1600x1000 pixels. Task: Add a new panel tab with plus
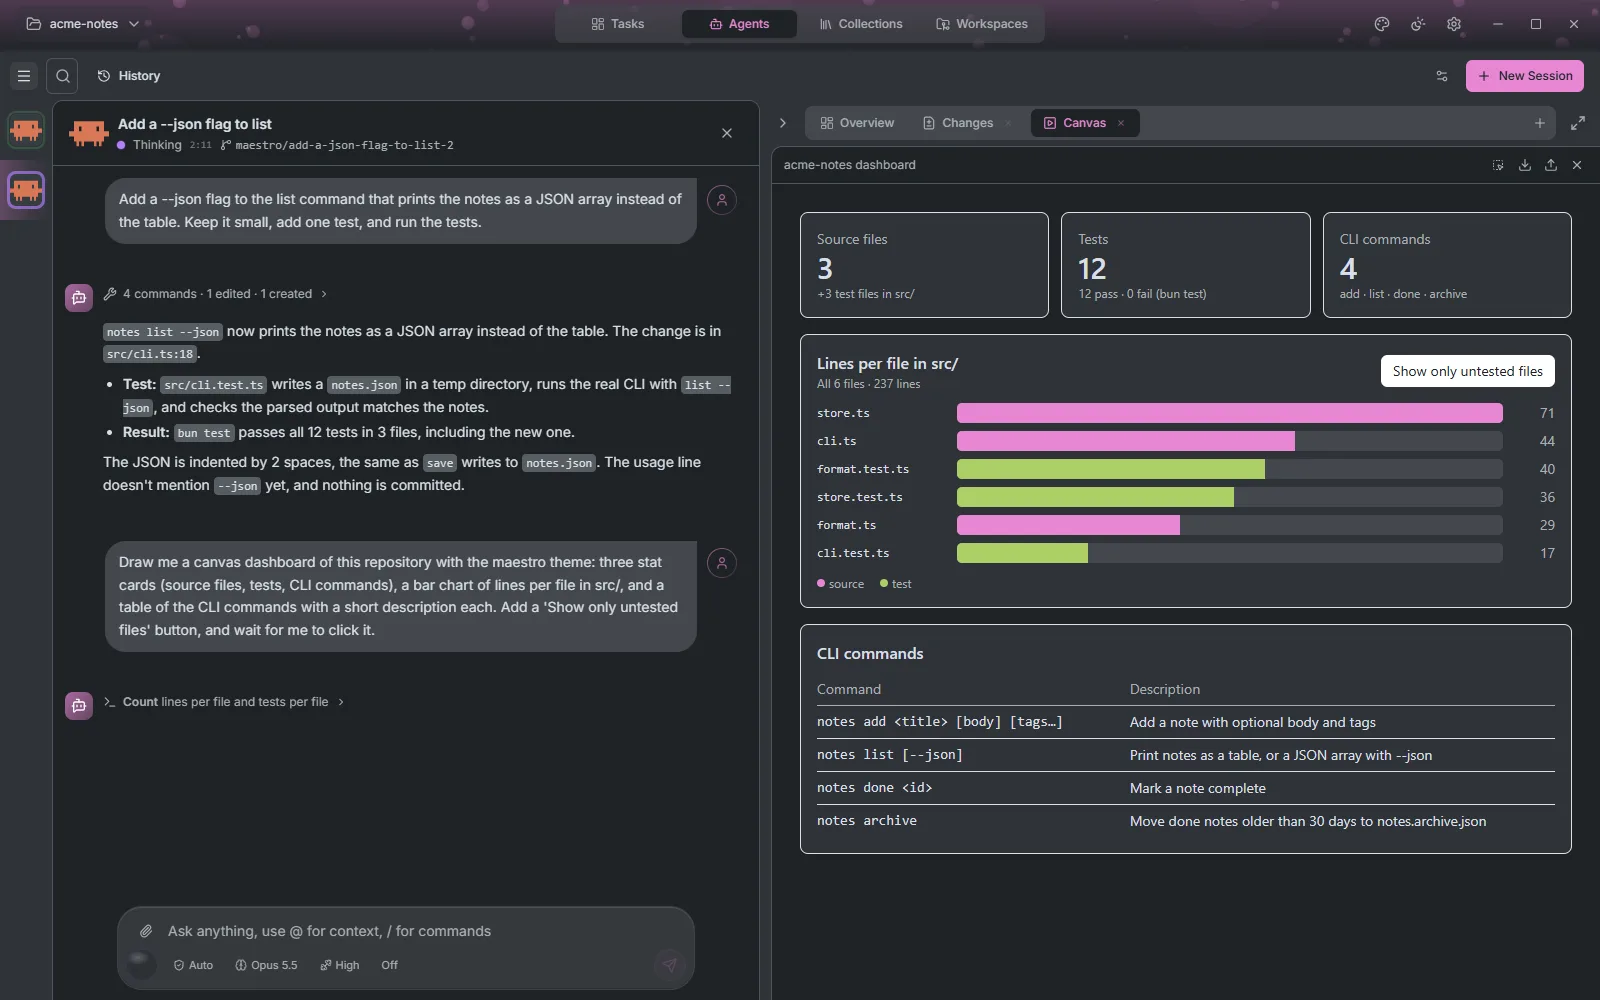[x=1540, y=123]
